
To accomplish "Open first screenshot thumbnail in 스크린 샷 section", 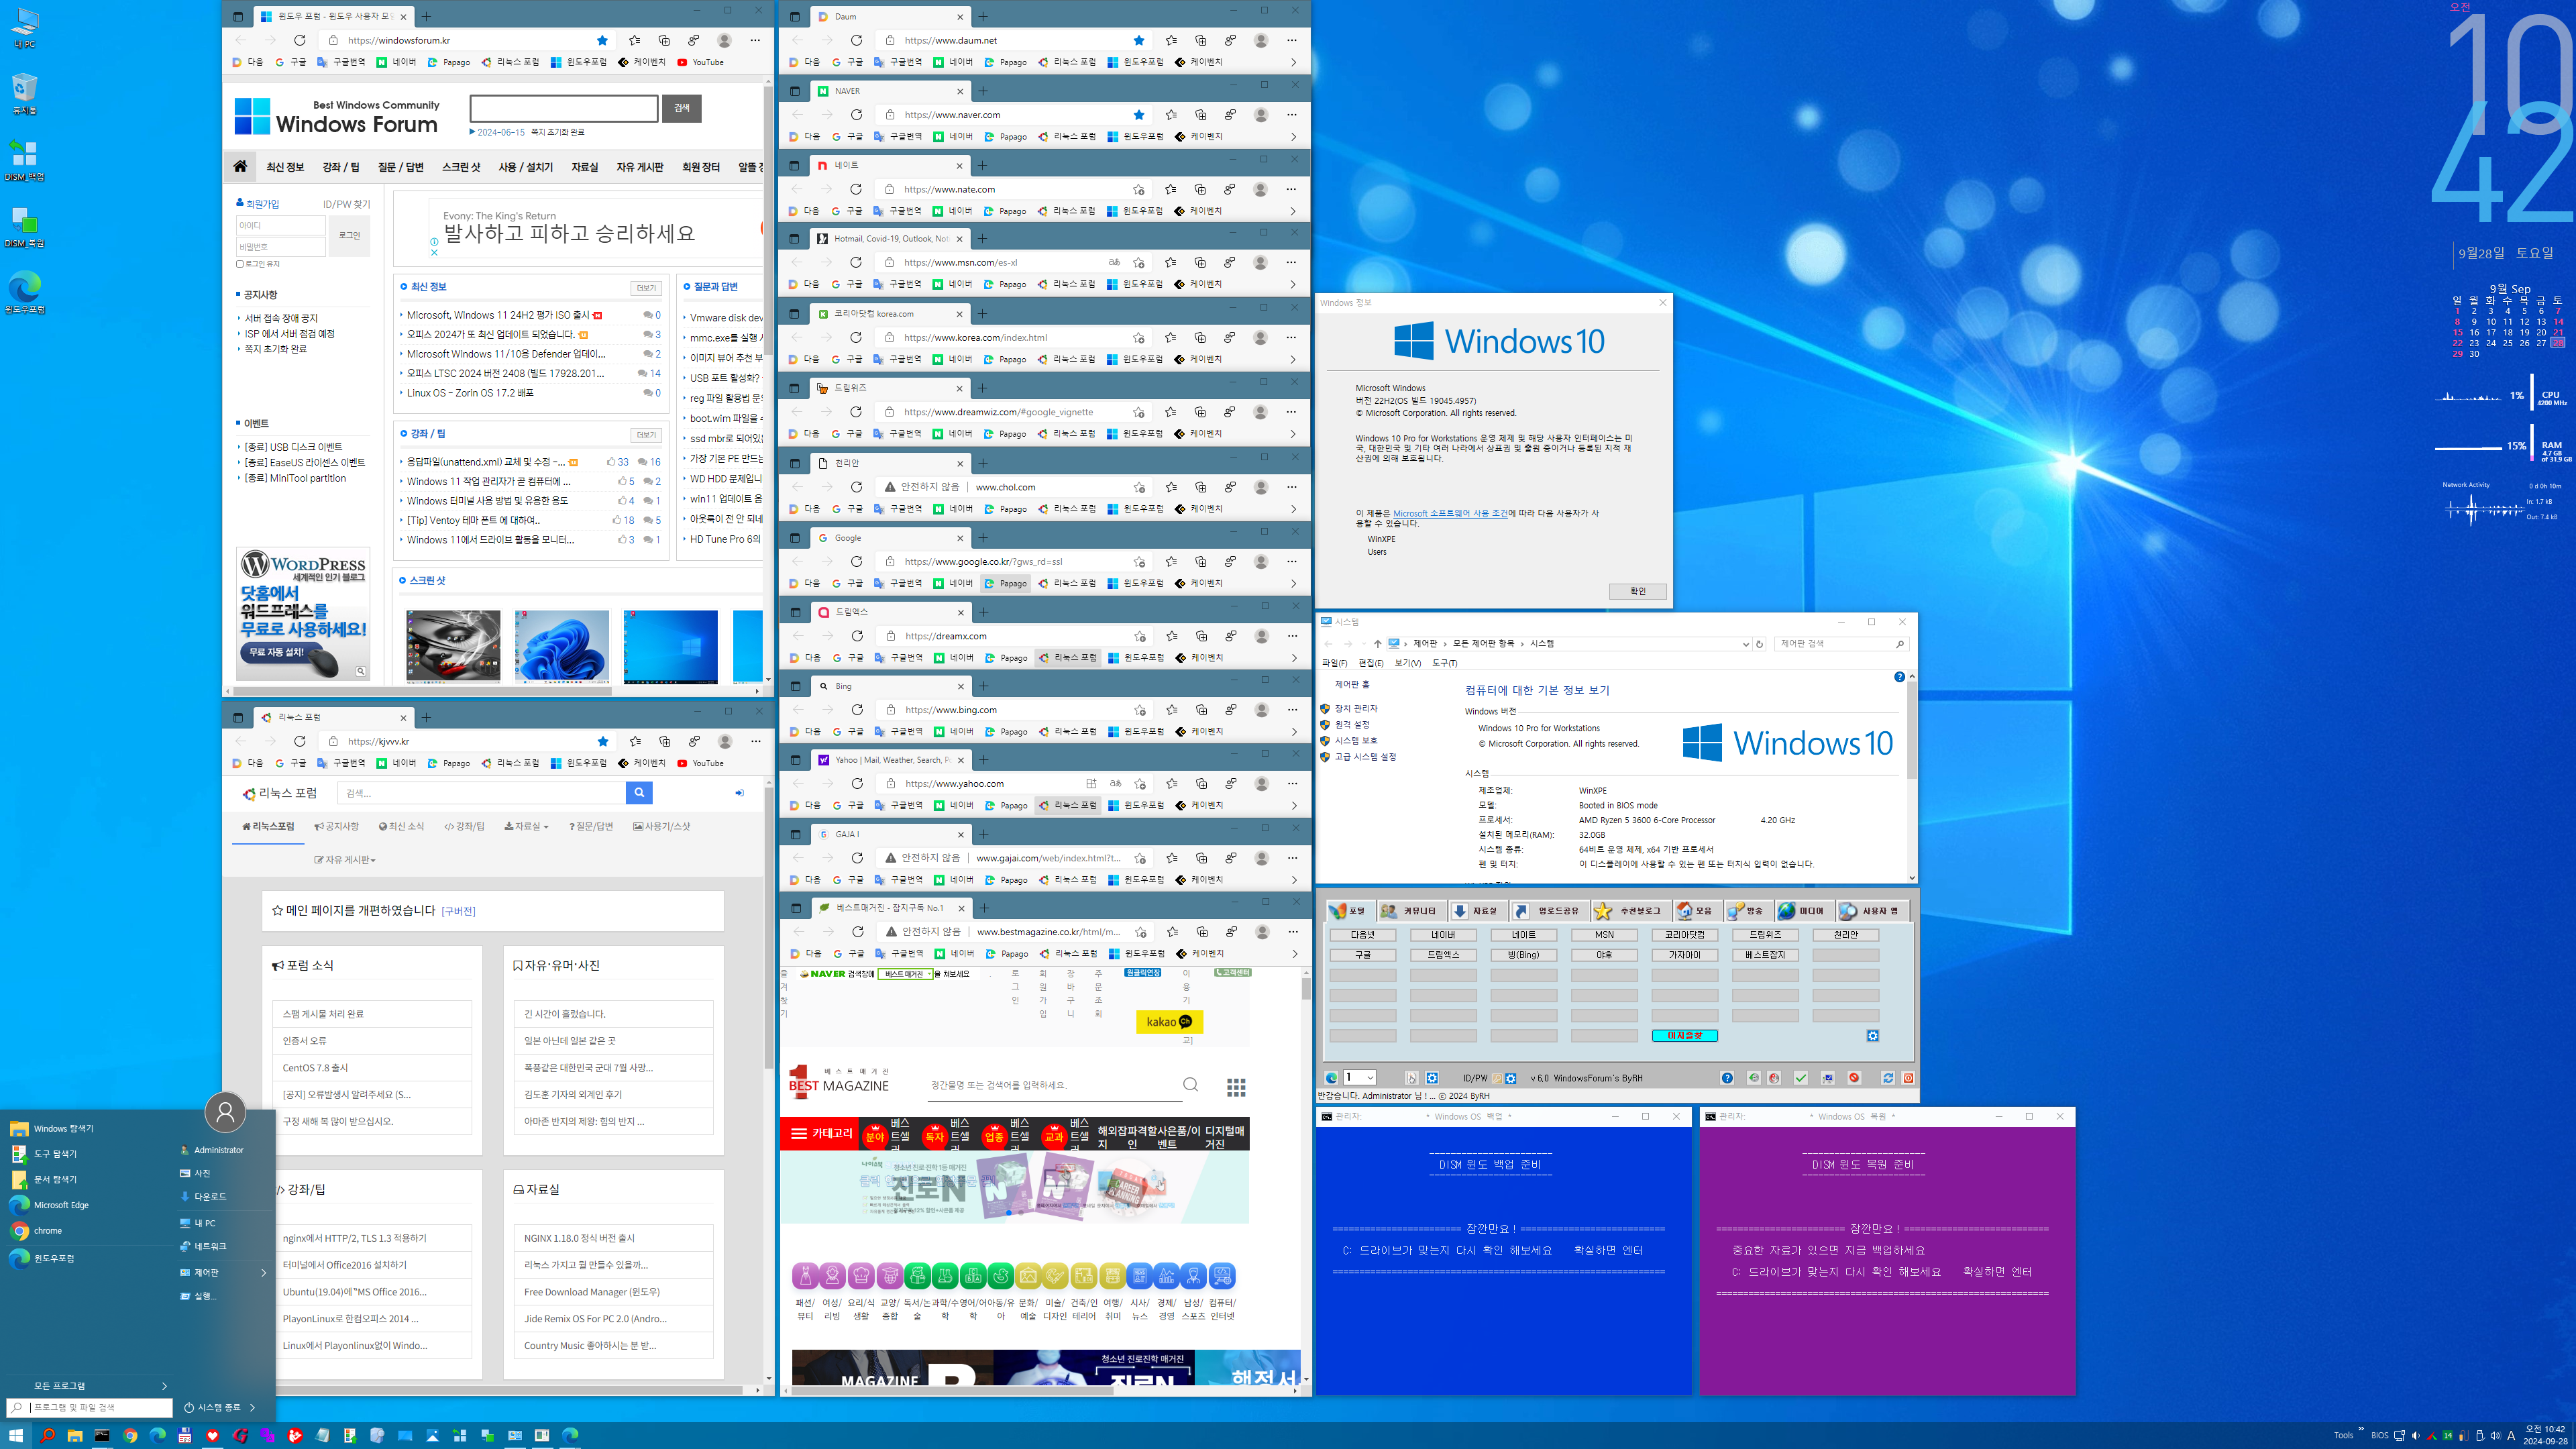I will 453,646.
